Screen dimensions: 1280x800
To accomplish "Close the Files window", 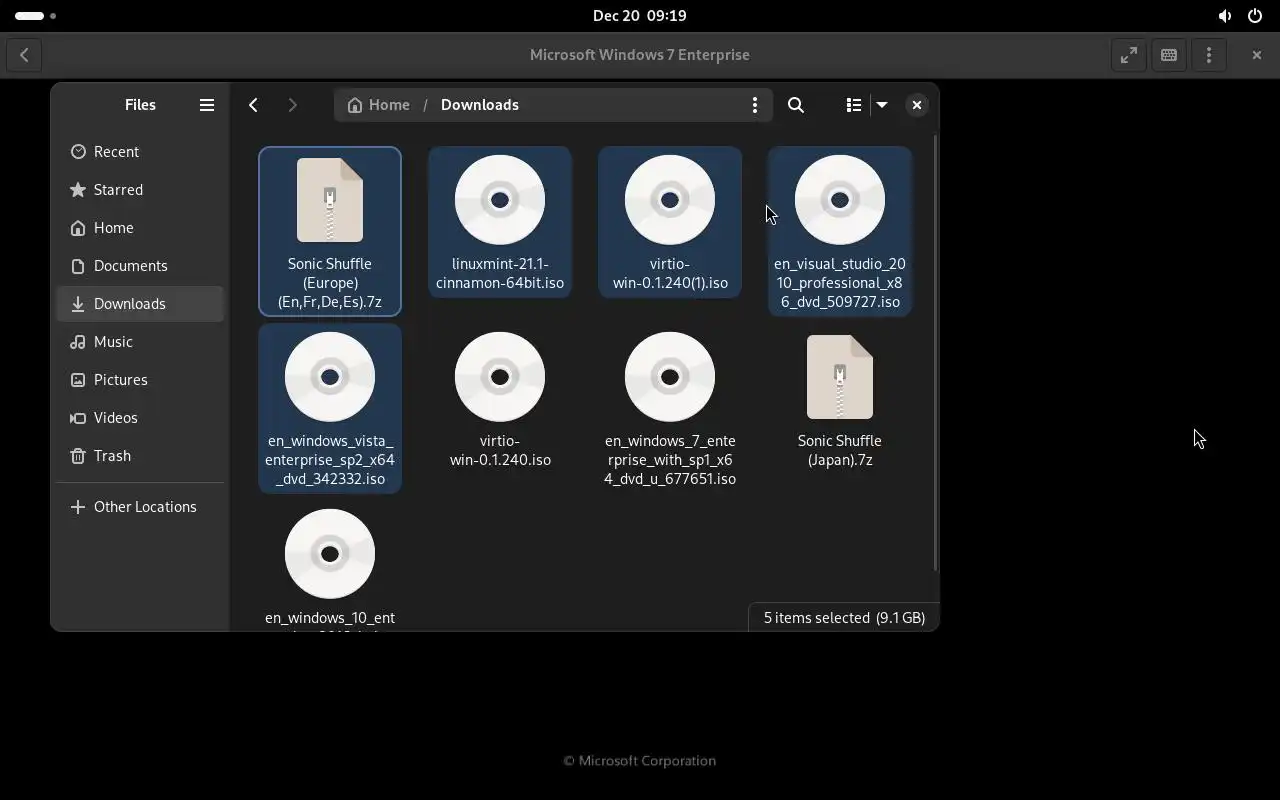I will pyautogui.click(x=916, y=105).
